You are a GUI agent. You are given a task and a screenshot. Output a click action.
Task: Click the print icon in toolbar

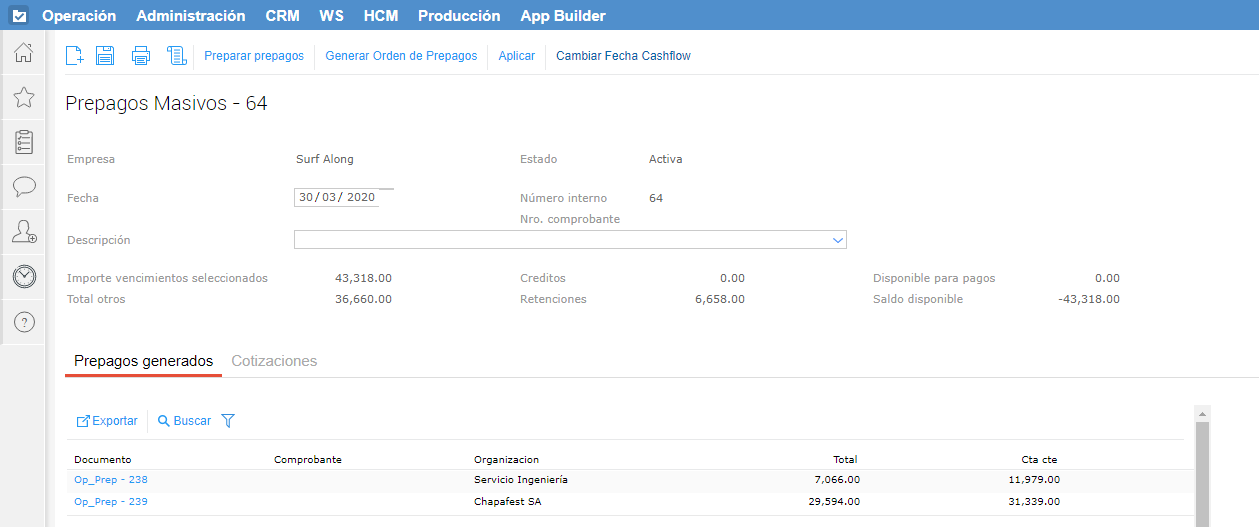click(141, 56)
